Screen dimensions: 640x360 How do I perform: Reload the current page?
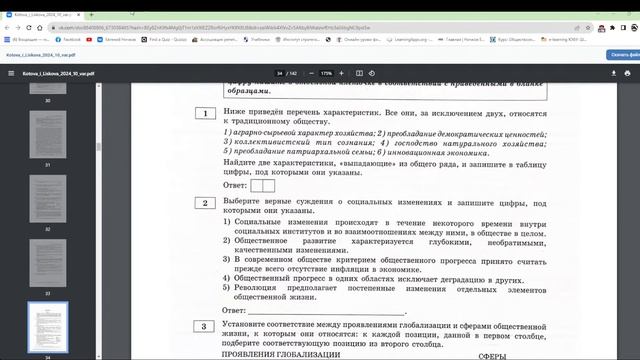[x=29, y=28]
